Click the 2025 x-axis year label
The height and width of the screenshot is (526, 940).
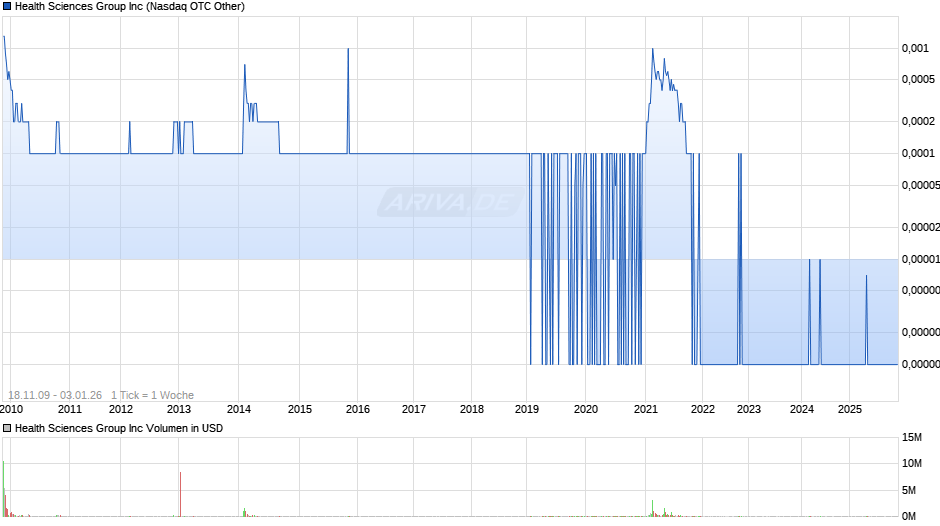point(850,409)
